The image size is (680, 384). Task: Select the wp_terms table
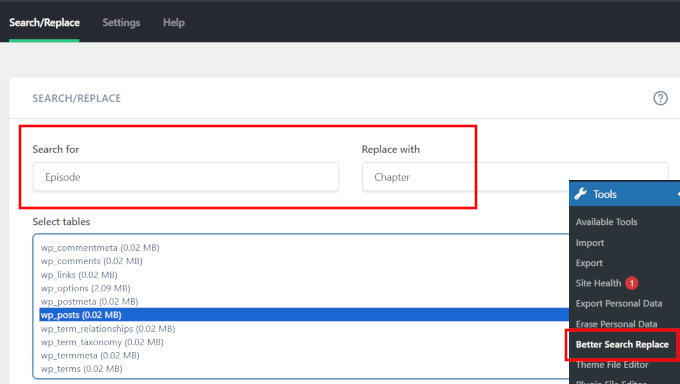click(x=82, y=369)
